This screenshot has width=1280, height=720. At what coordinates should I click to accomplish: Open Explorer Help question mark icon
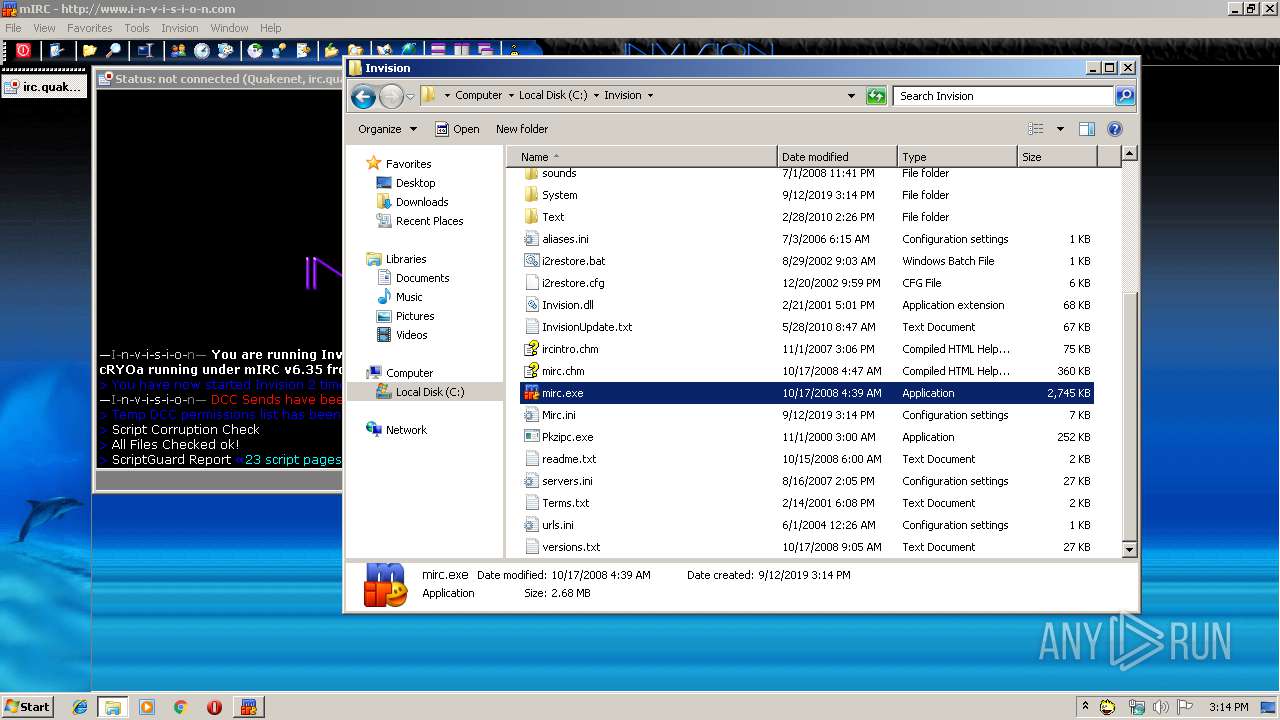[x=1115, y=129]
